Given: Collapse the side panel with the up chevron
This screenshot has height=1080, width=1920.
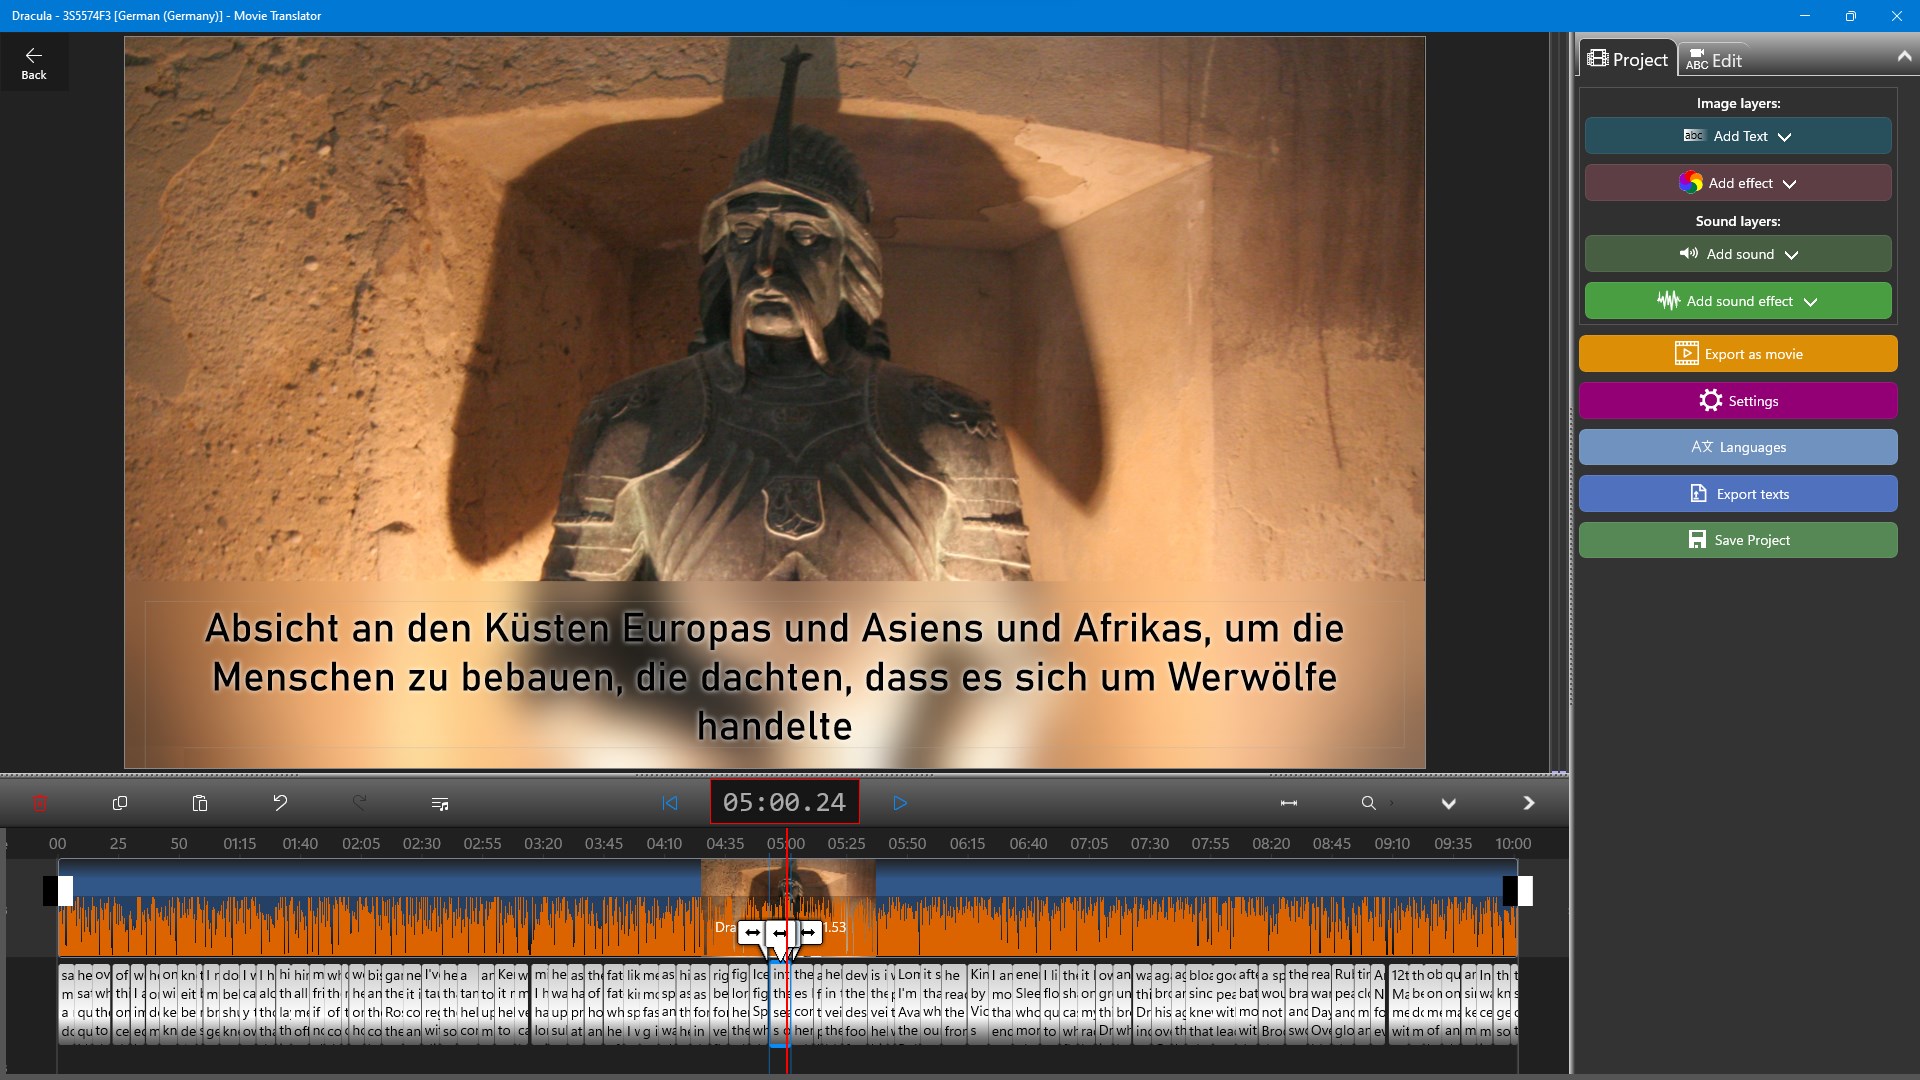Looking at the screenshot, I should coord(1904,58).
